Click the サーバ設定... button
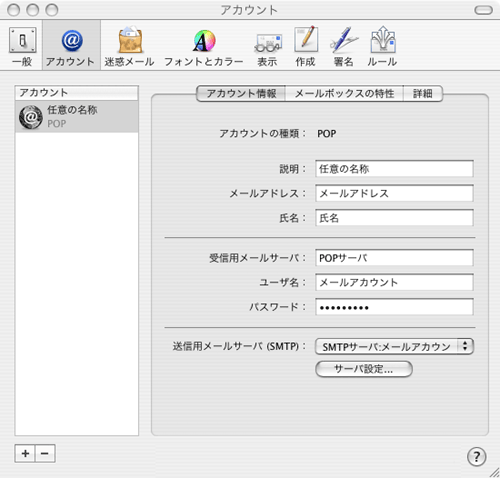This screenshot has height=478, width=500. click(364, 369)
